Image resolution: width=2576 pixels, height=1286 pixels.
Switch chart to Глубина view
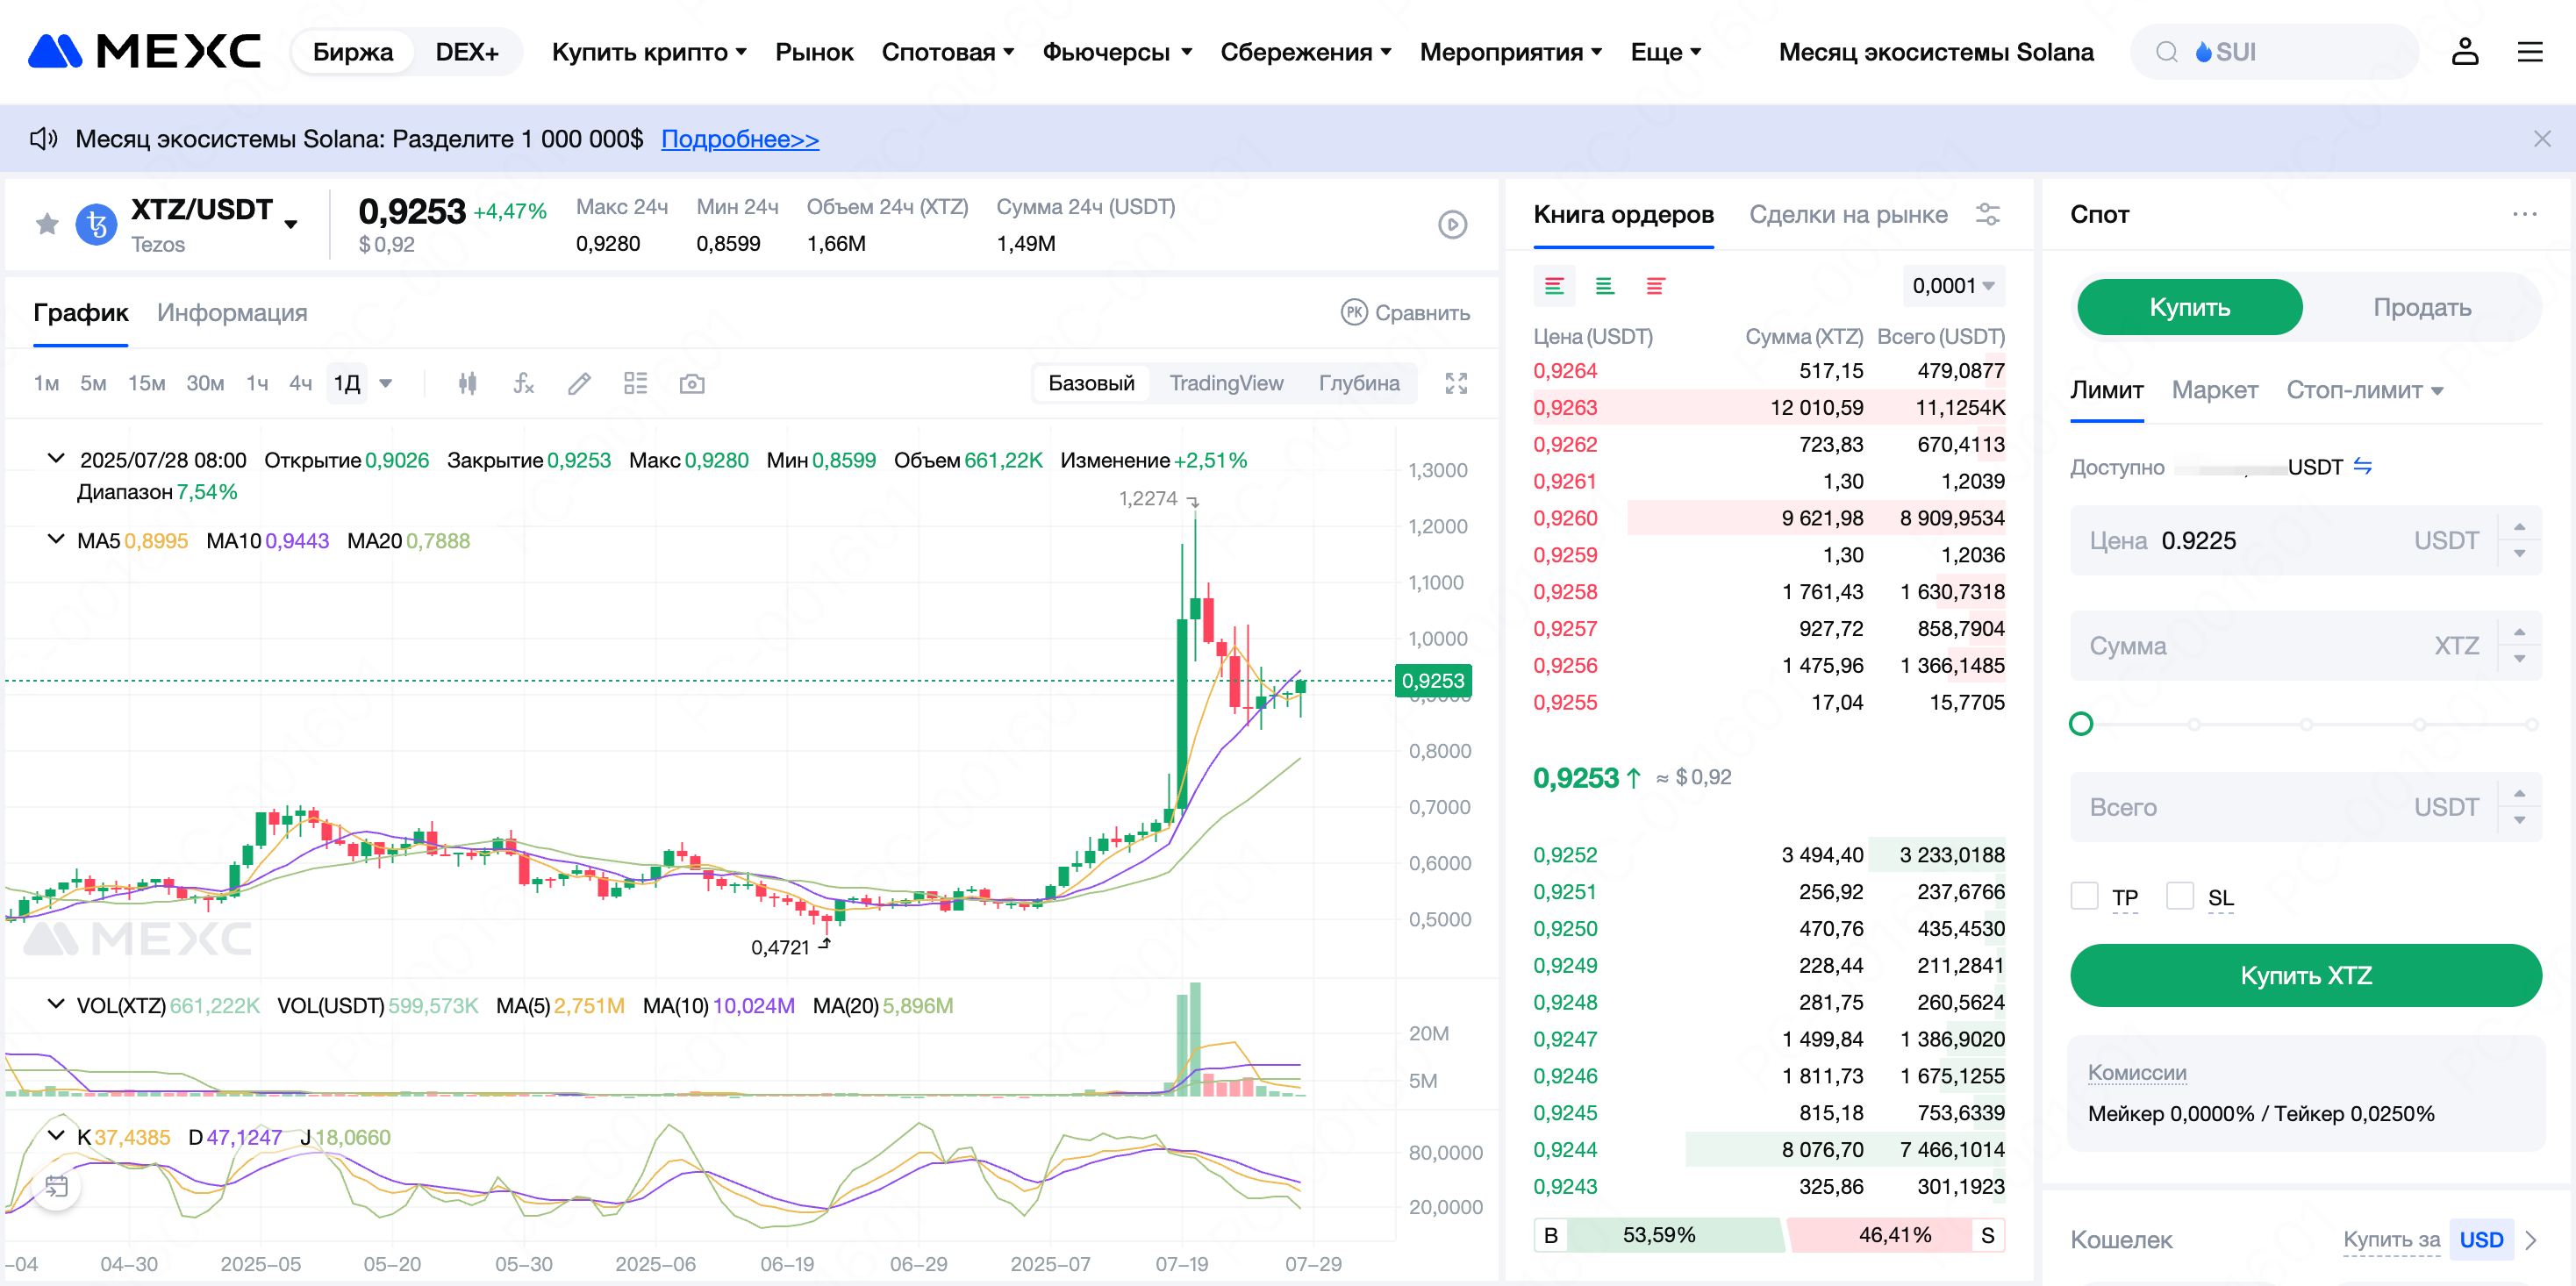[1358, 383]
